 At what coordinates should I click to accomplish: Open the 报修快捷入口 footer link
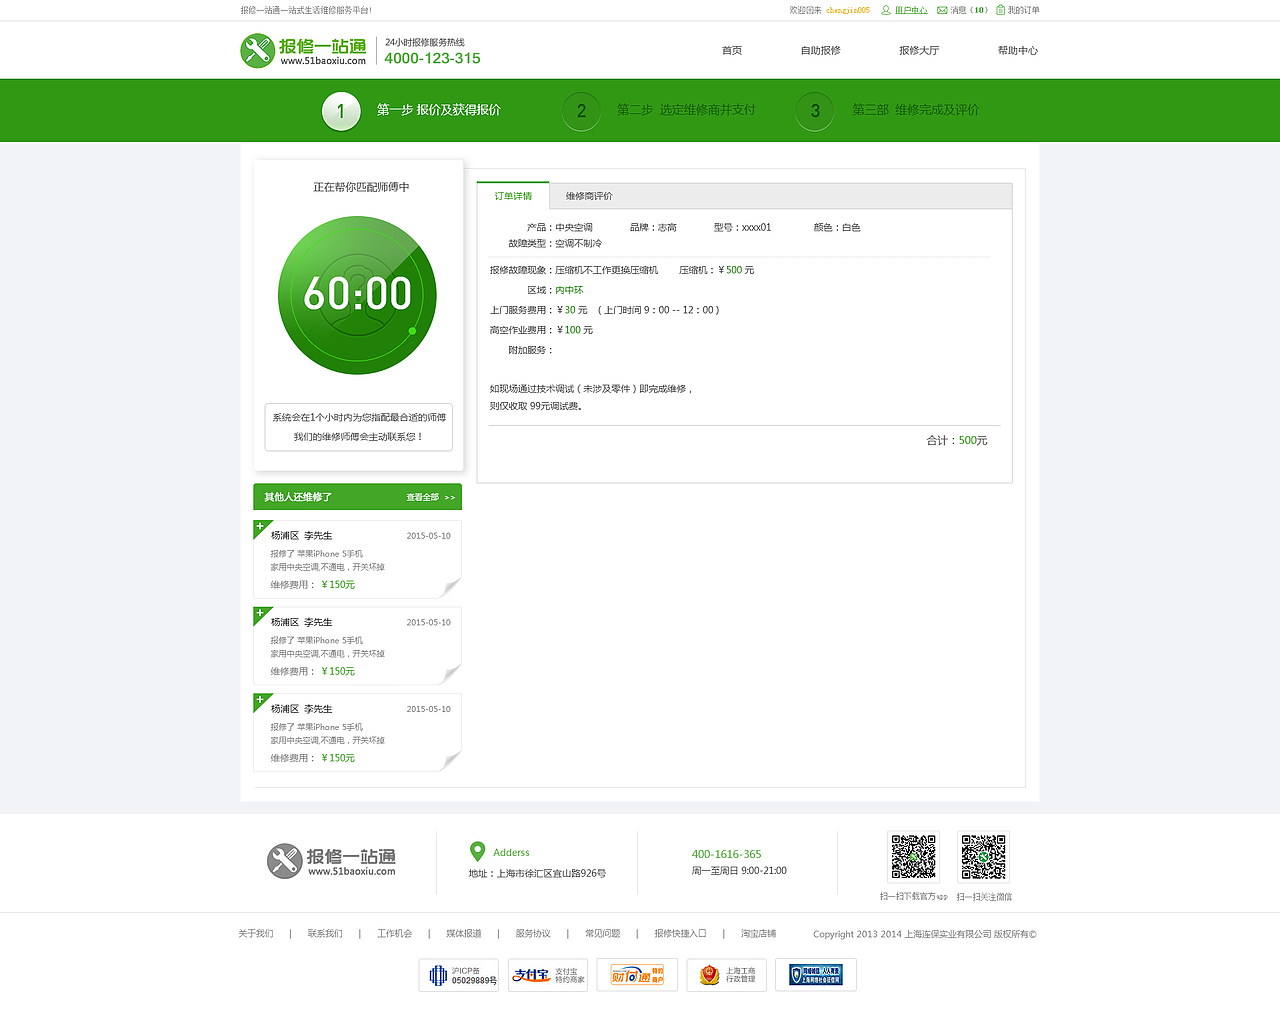pos(681,934)
